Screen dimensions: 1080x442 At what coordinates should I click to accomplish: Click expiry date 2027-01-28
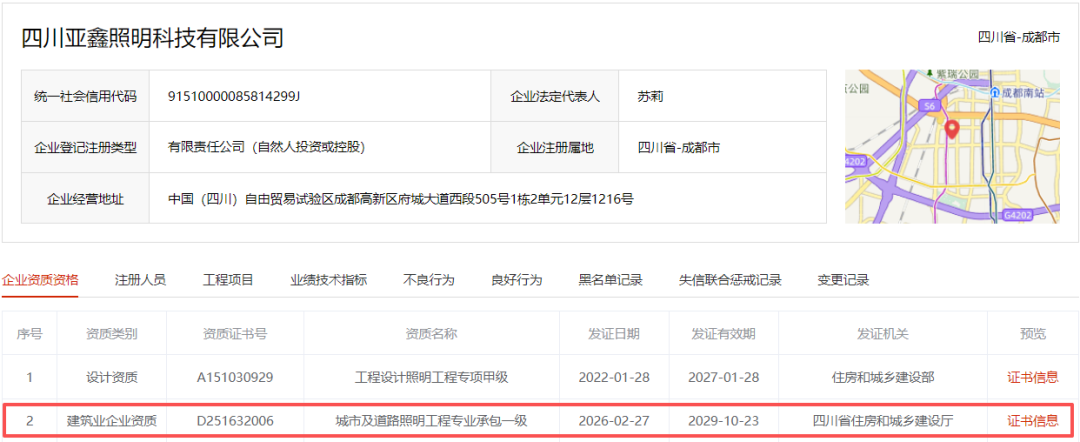[x=723, y=377]
